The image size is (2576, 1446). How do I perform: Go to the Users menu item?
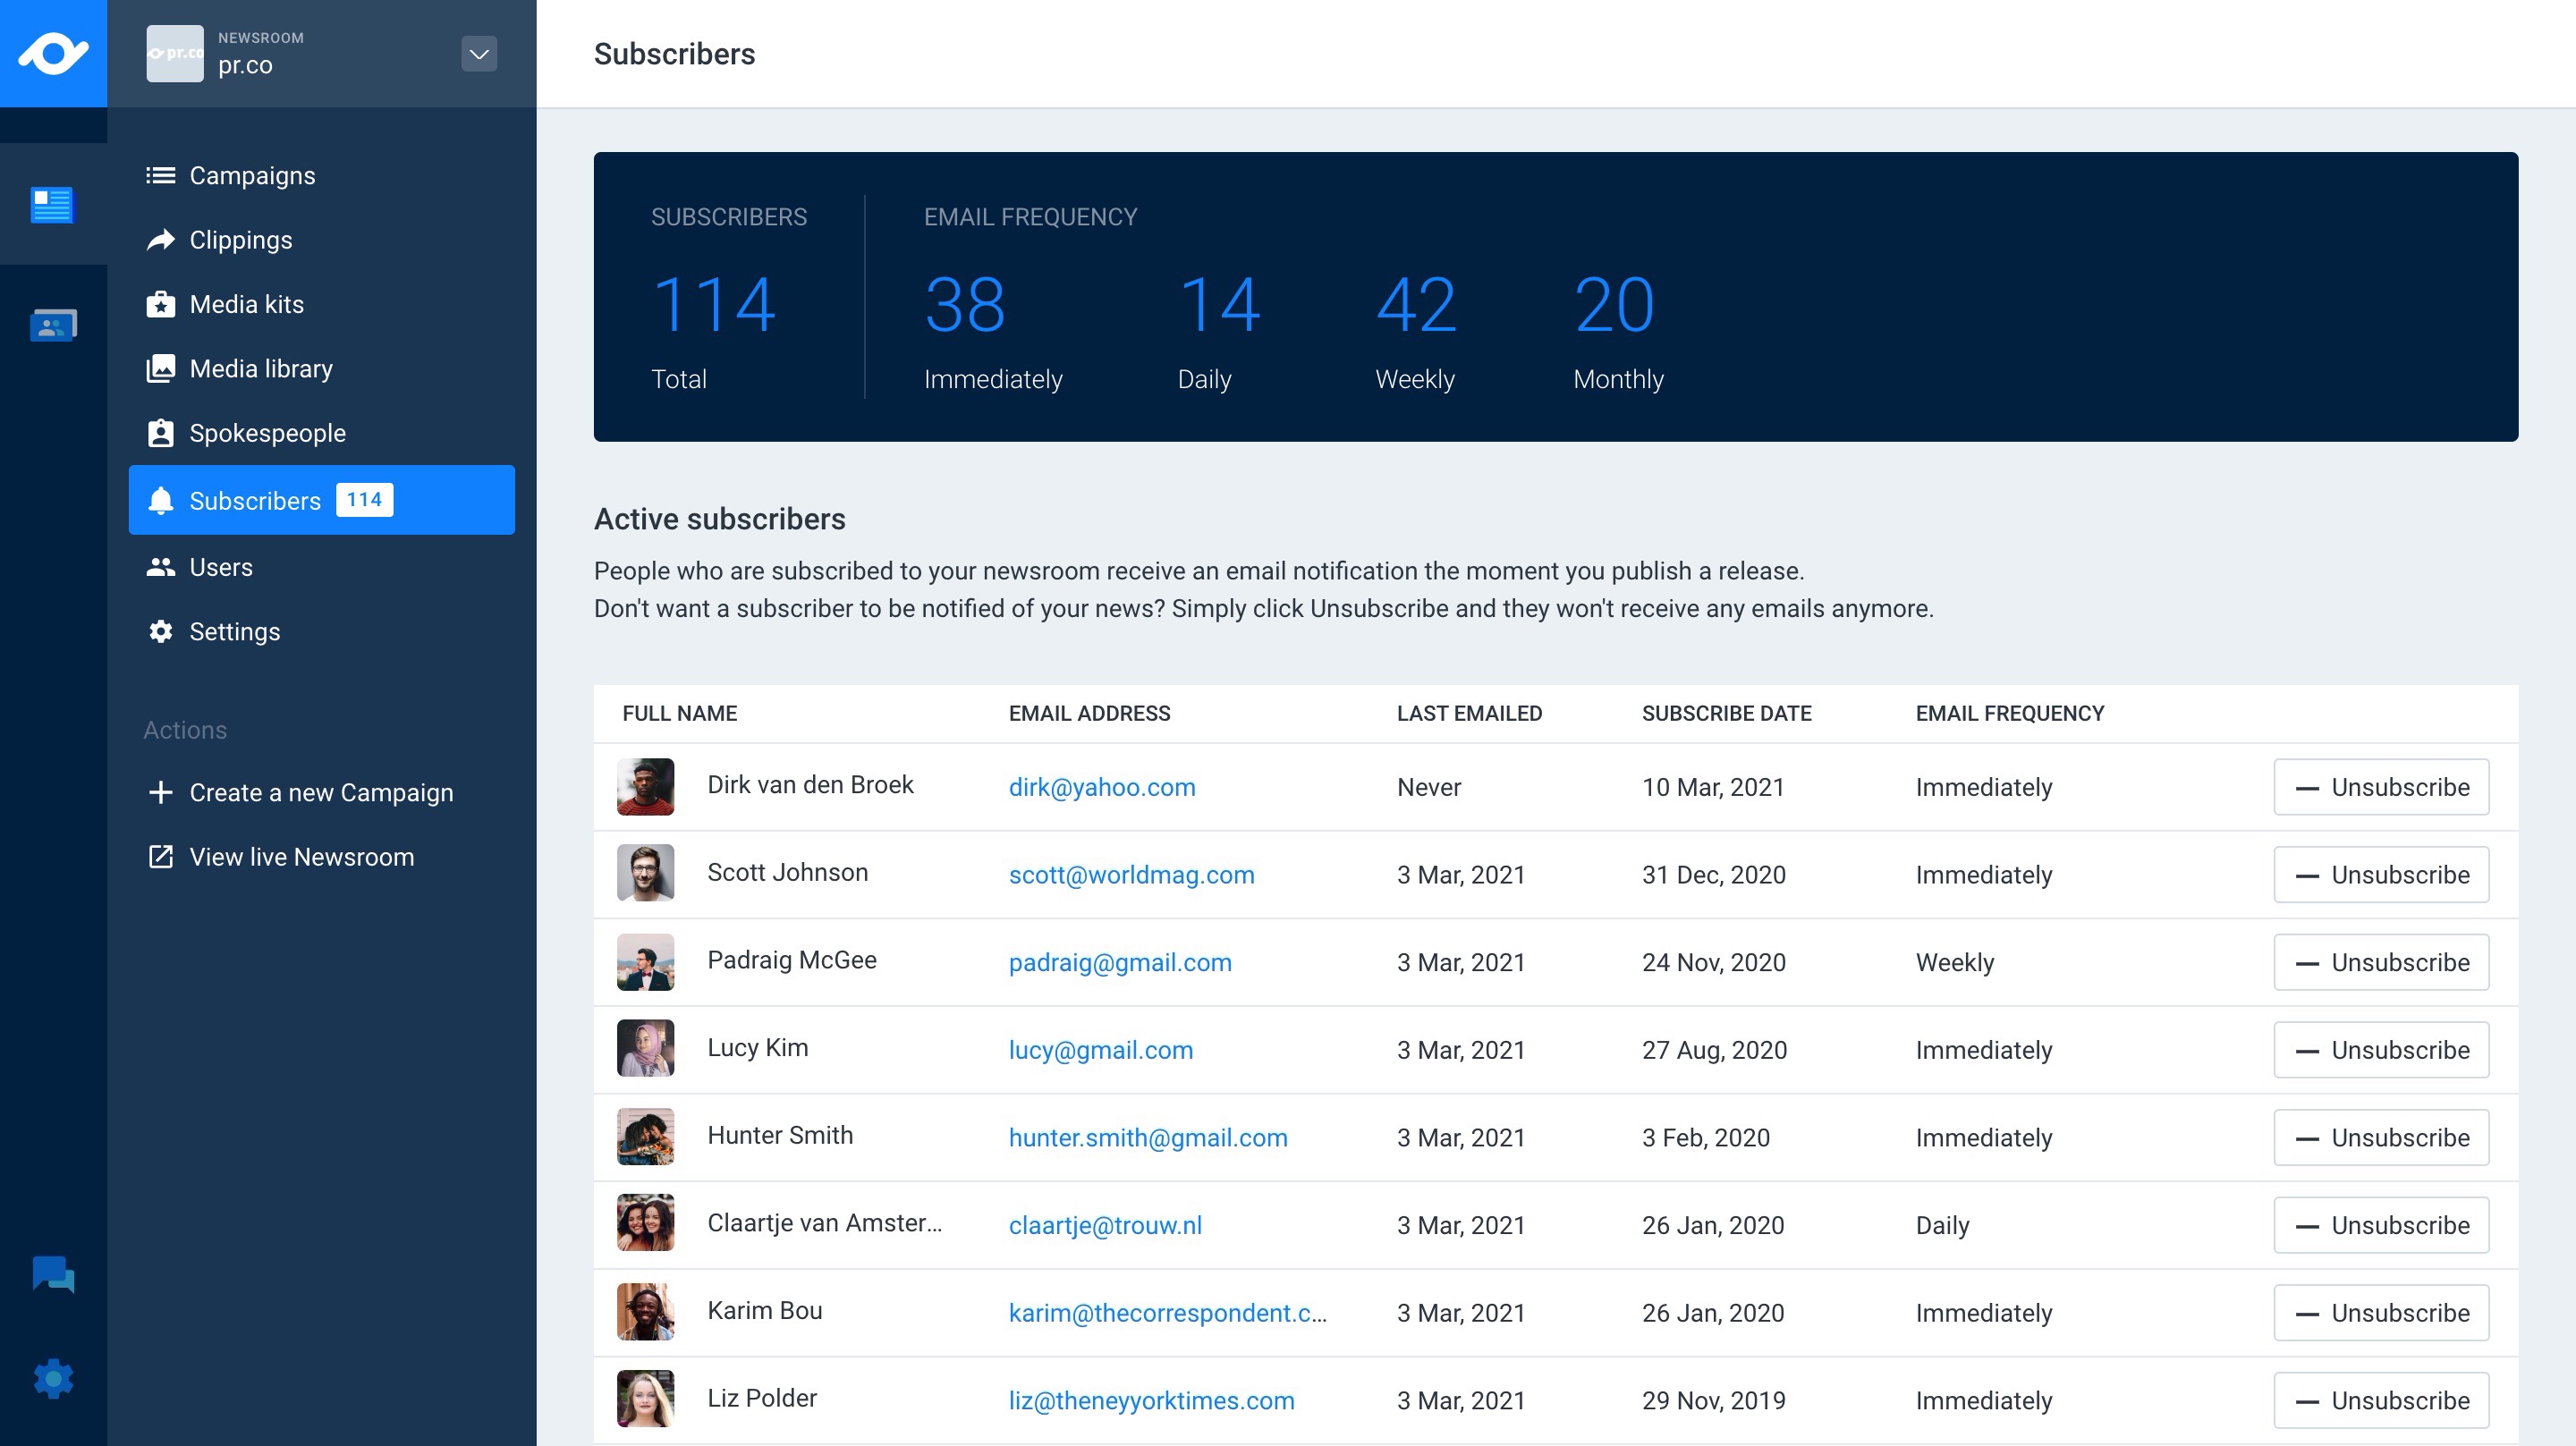click(220, 567)
